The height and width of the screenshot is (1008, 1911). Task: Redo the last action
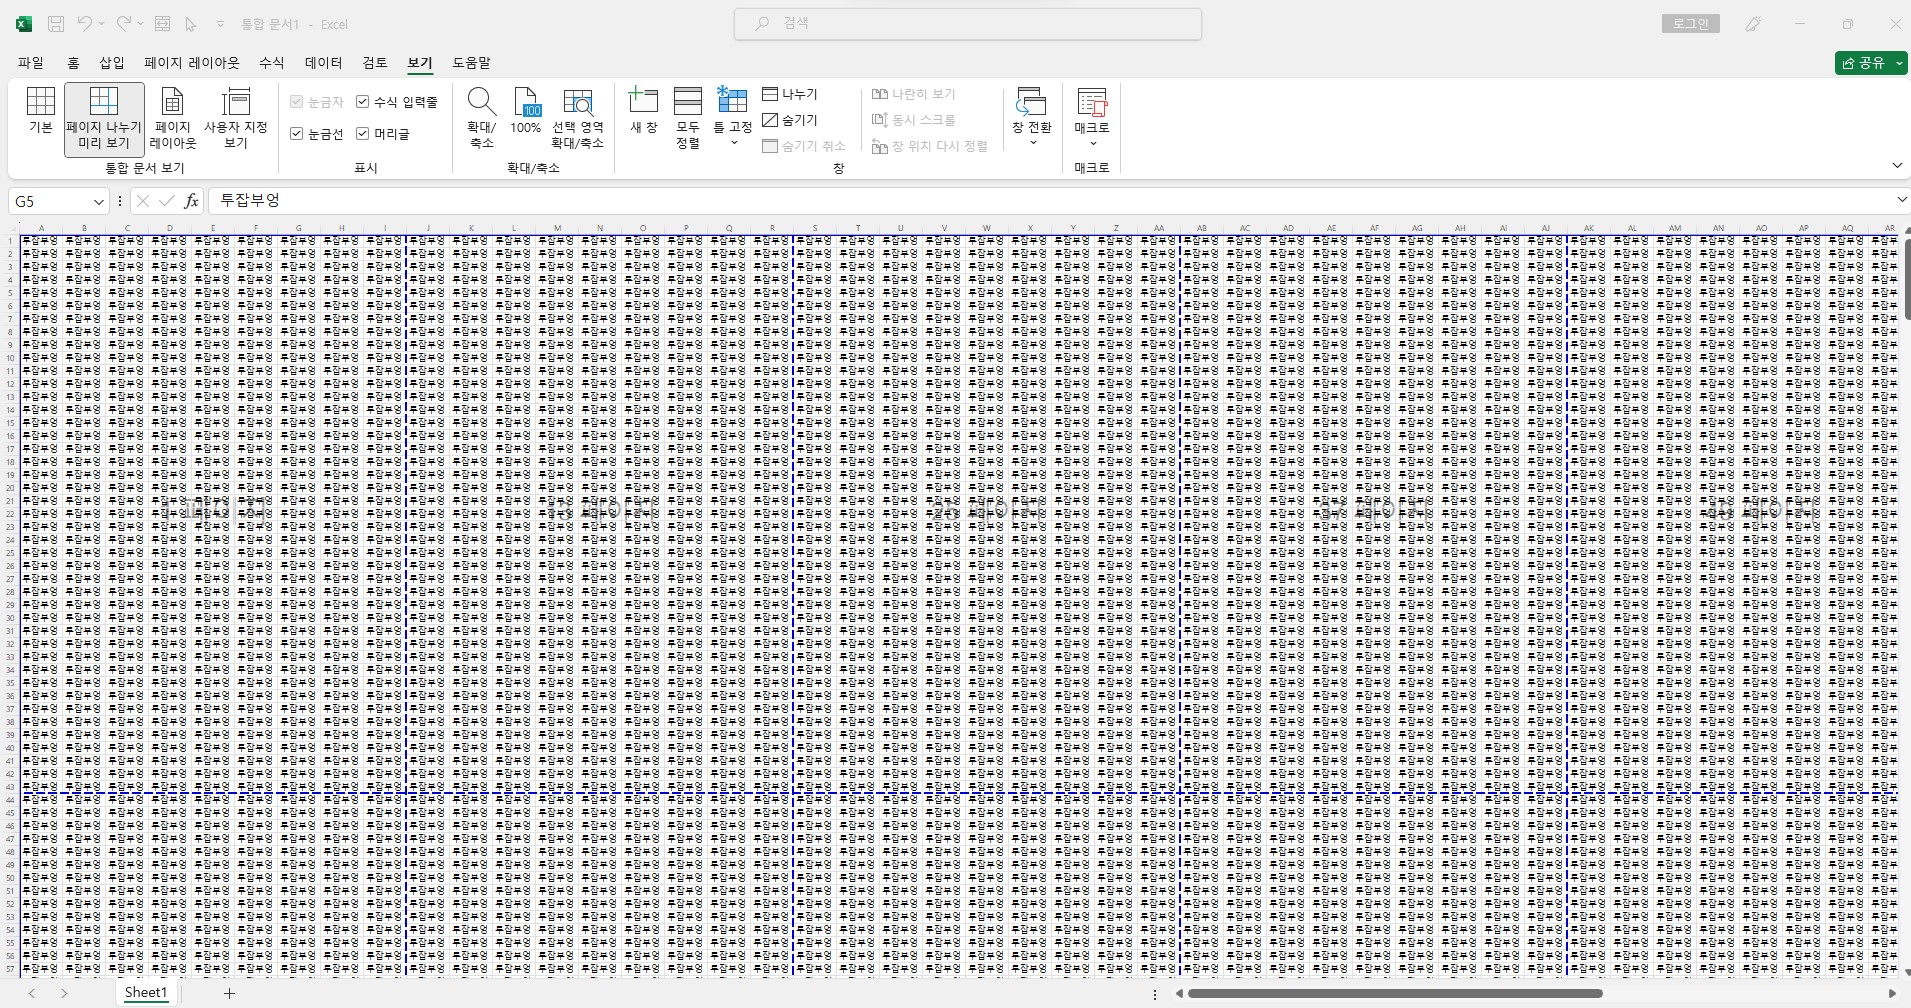[x=123, y=24]
